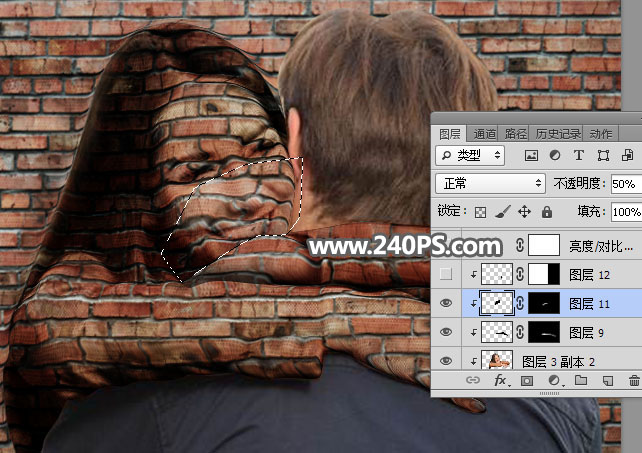Image resolution: width=642 pixels, height=453 pixels.
Task: Select the 图层 3 副本 2 layer name
Action: point(558,362)
